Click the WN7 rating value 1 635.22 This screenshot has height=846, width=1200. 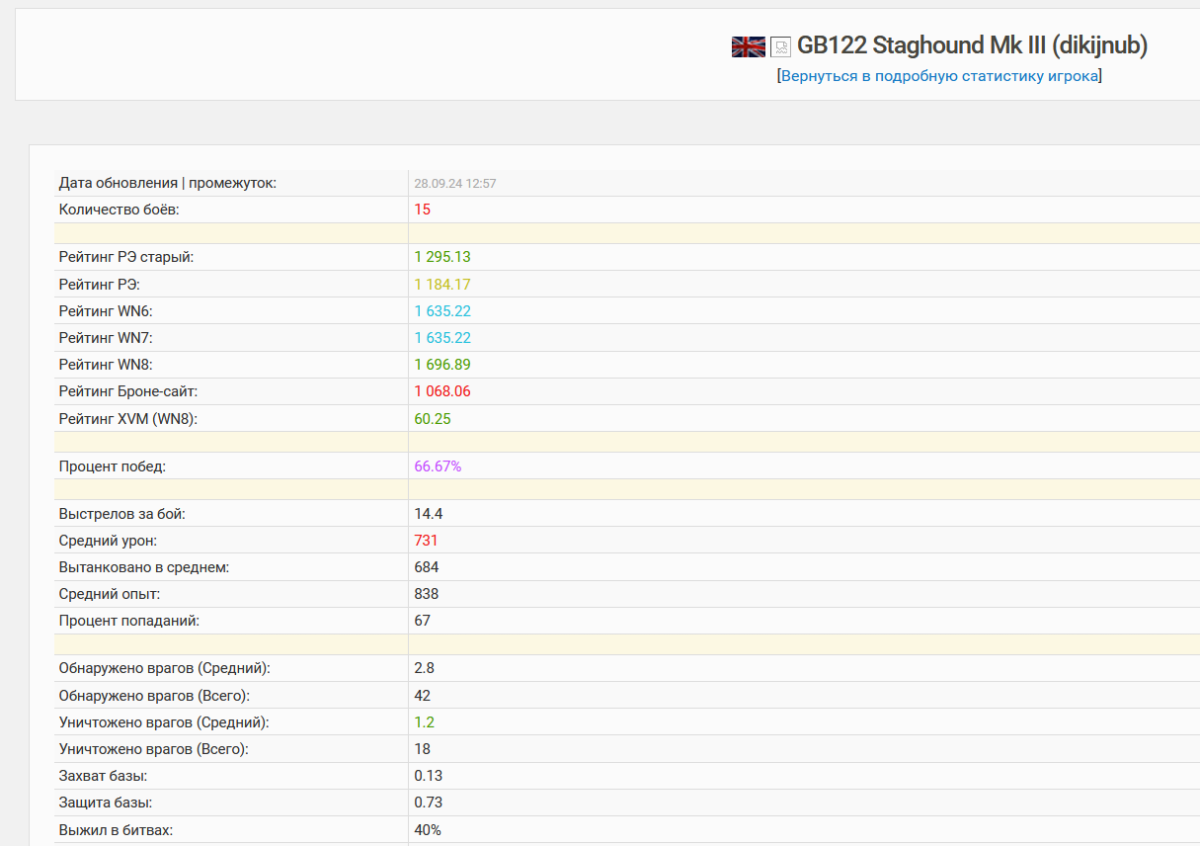[x=442, y=338]
